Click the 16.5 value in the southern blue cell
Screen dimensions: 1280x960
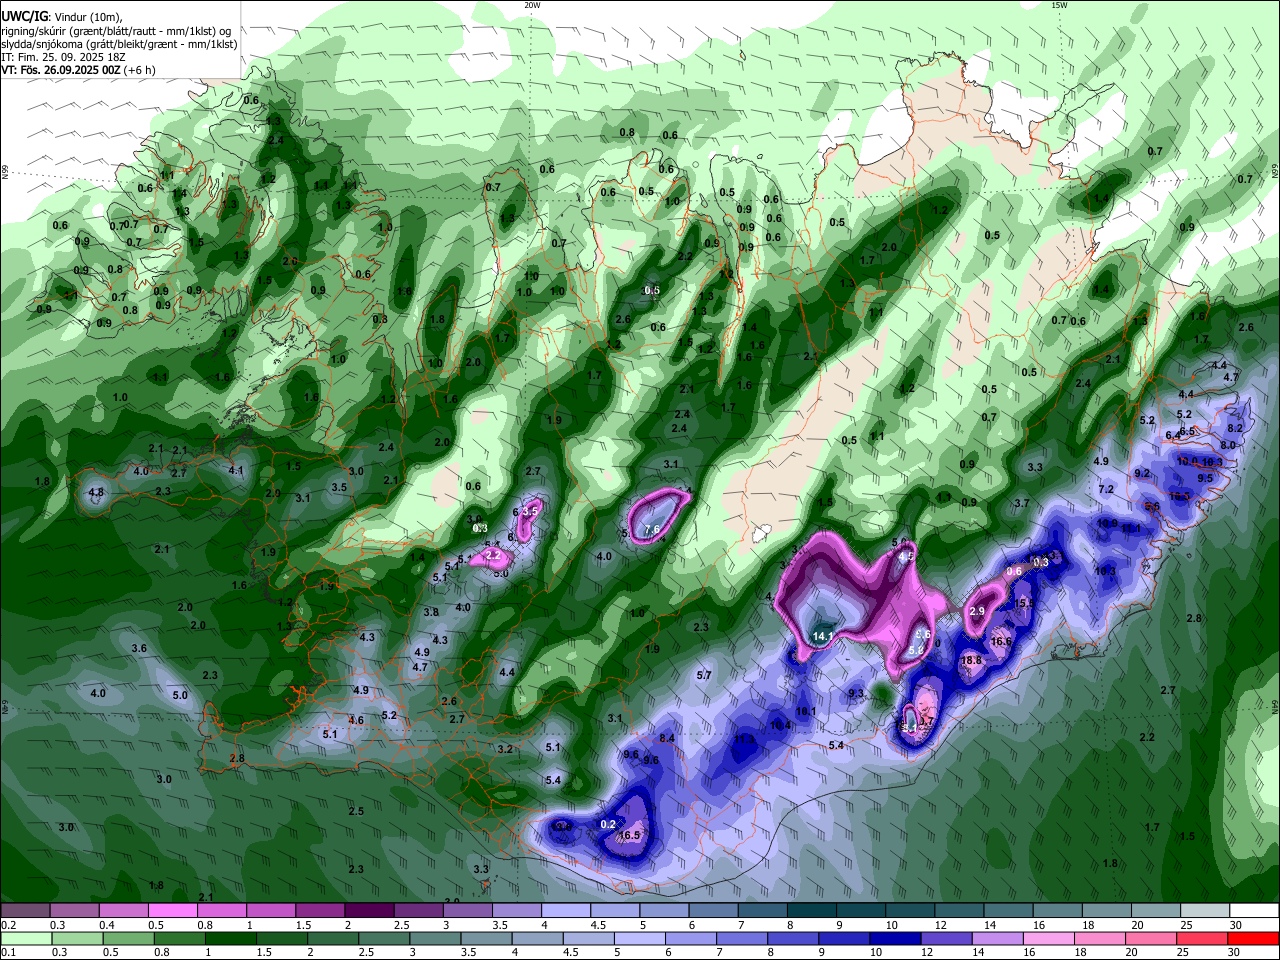(629, 835)
